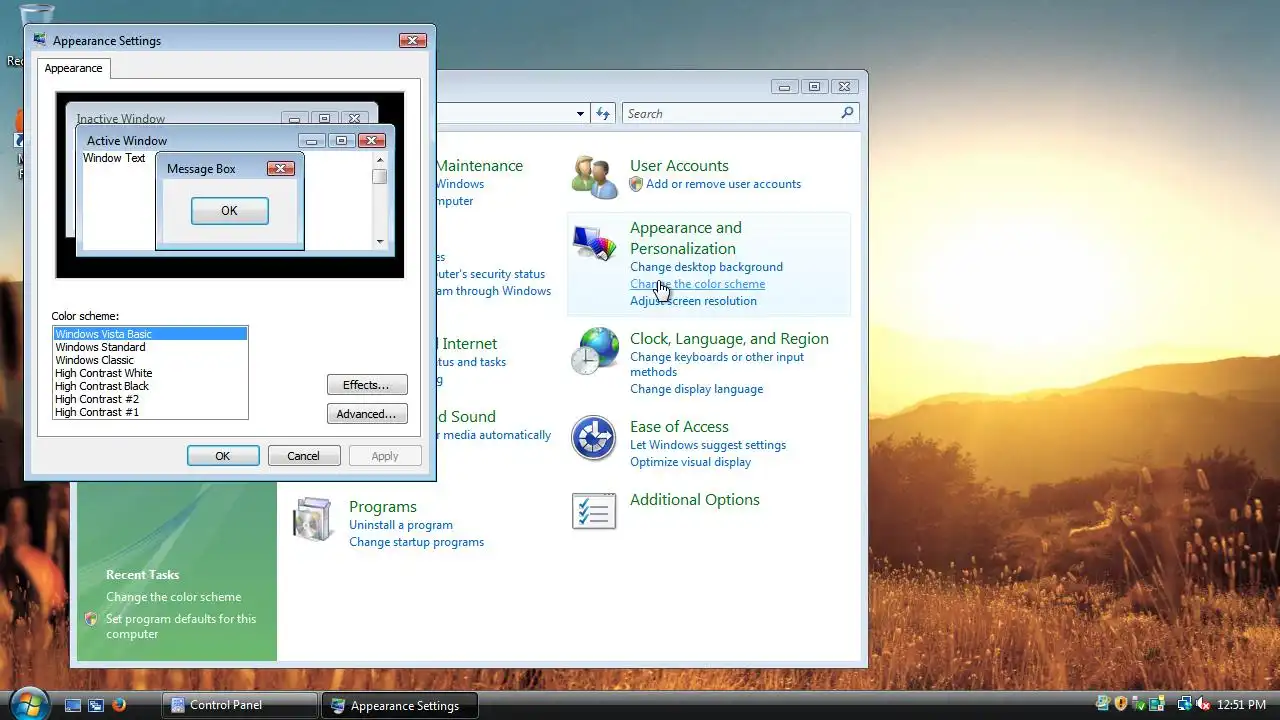Click Adjust screen resolution link
The image size is (1280, 720).
coord(693,301)
